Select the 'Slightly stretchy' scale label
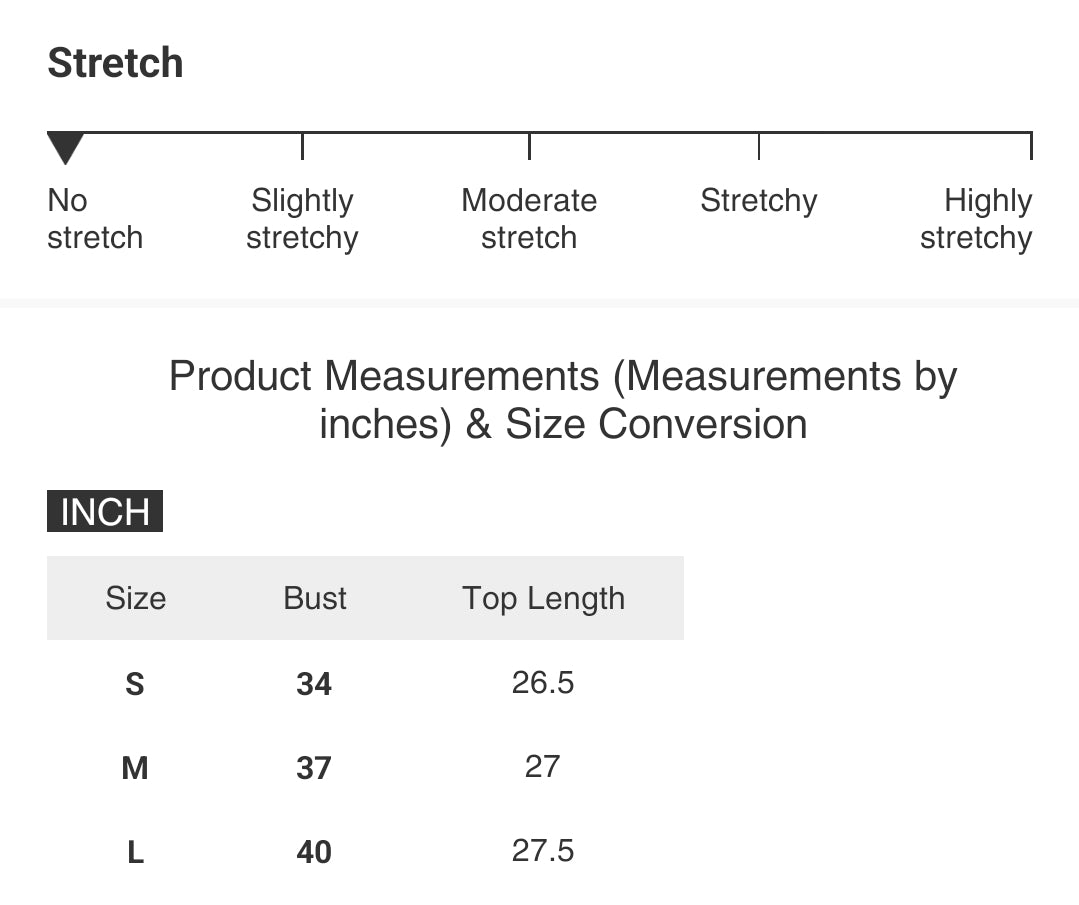 coord(302,219)
